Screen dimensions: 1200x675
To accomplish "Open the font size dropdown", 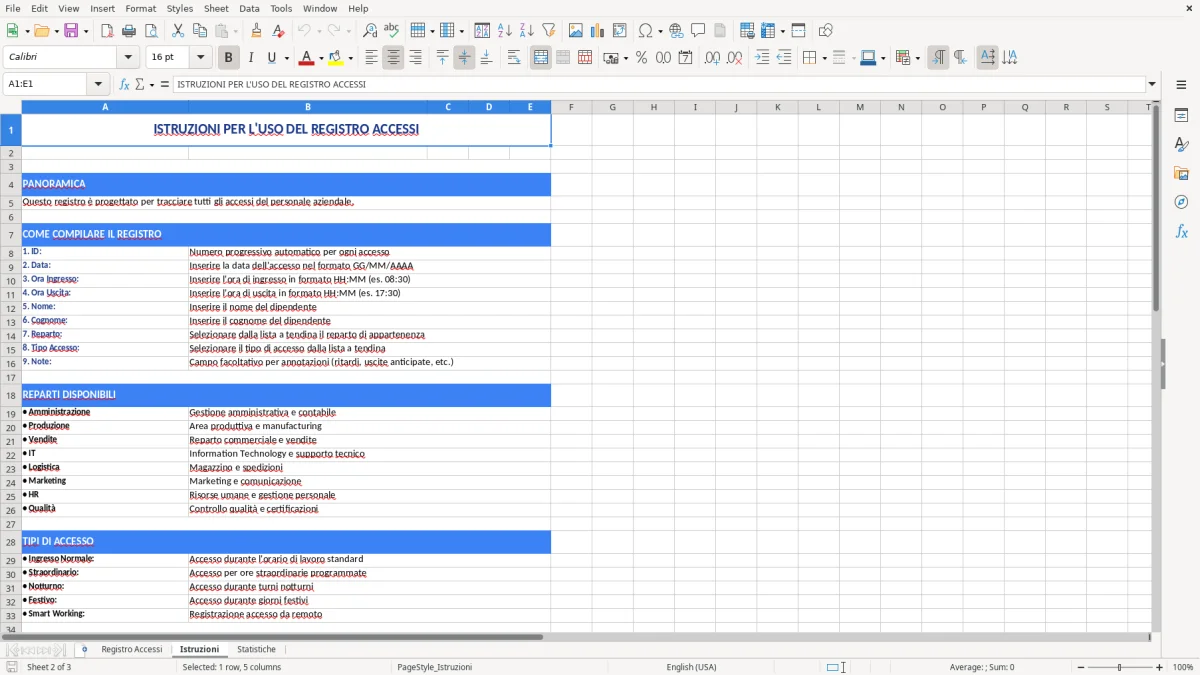I will point(199,57).
